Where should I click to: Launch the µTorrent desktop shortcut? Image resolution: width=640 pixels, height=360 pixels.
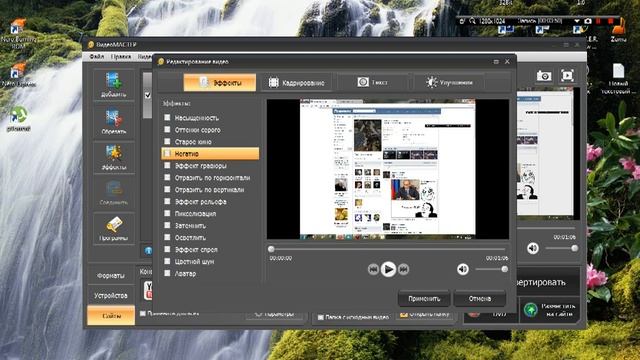18,119
